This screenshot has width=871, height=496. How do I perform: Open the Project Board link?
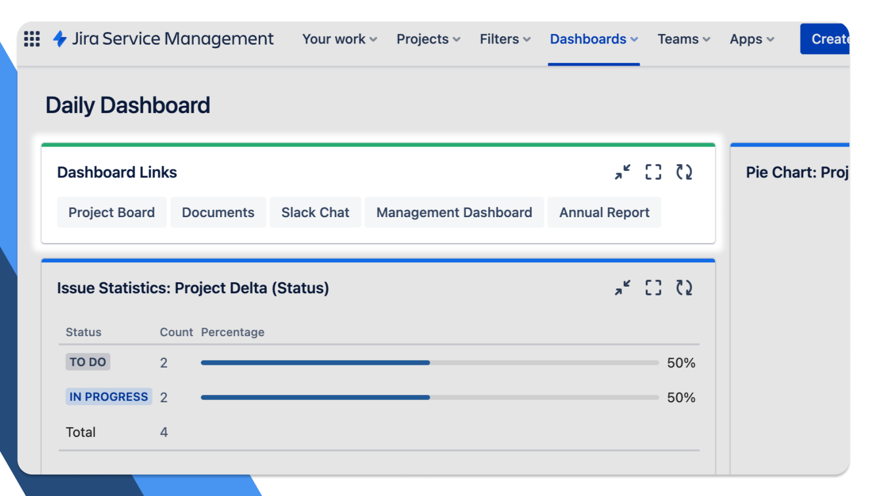(x=111, y=212)
